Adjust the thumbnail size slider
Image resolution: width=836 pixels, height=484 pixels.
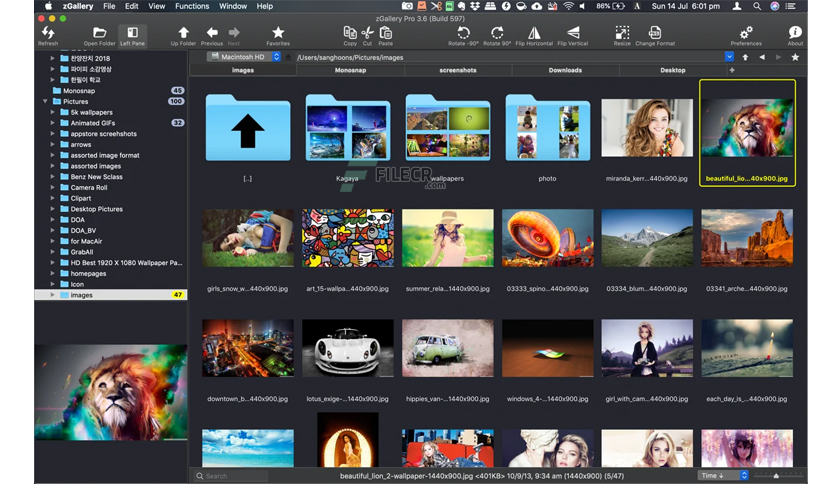tap(776, 475)
